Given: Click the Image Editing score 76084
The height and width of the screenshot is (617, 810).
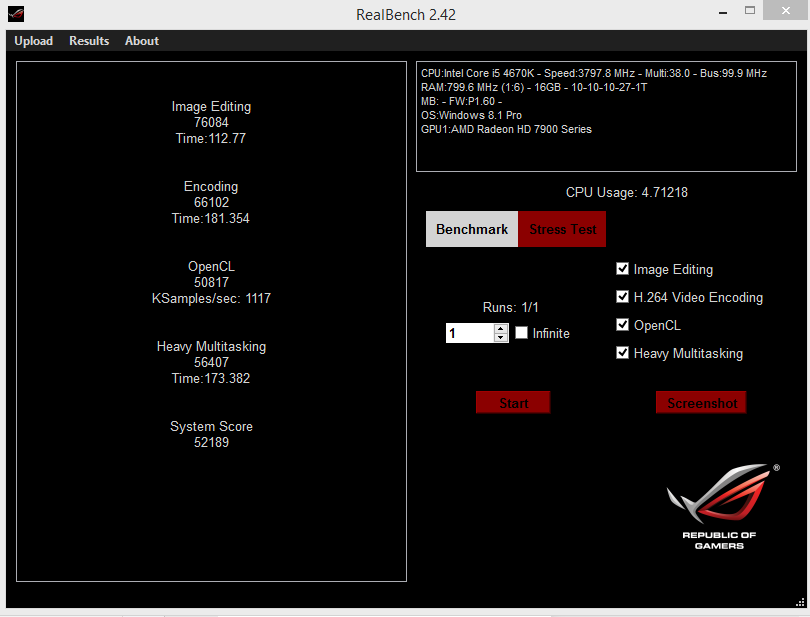Looking at the screenshot, I should click(211, 122).
